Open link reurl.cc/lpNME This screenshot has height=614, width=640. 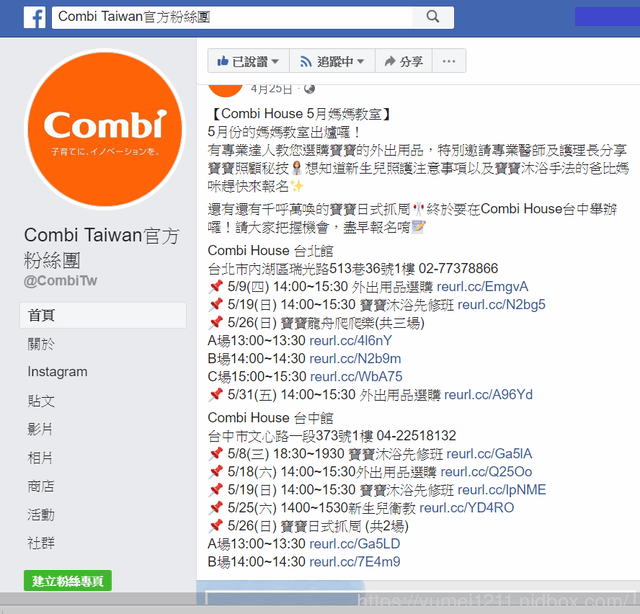tap(502, 490)
